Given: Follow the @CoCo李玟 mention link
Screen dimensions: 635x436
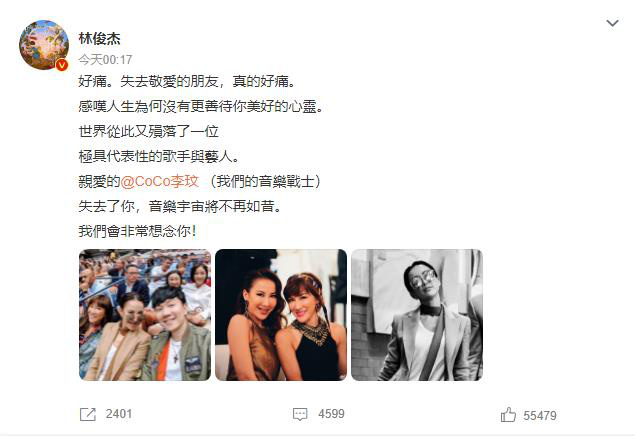Looking at the screenshot, I should pyautogui.click(x=160, y=181).
